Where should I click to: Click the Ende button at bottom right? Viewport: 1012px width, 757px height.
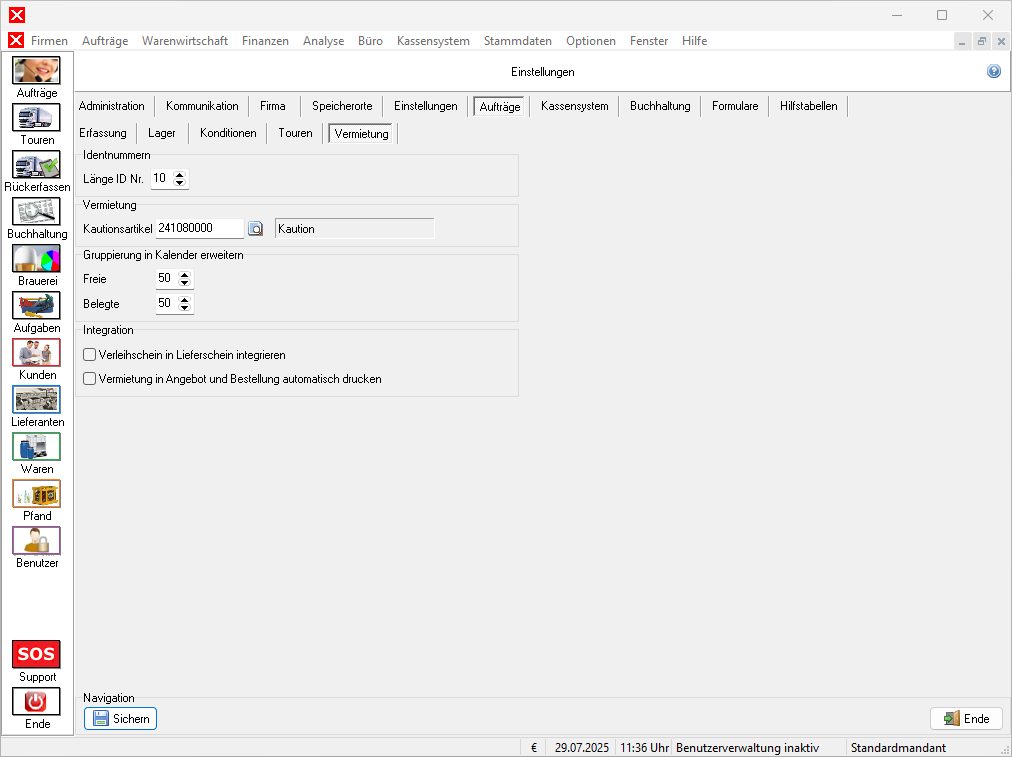click(966, 718)
